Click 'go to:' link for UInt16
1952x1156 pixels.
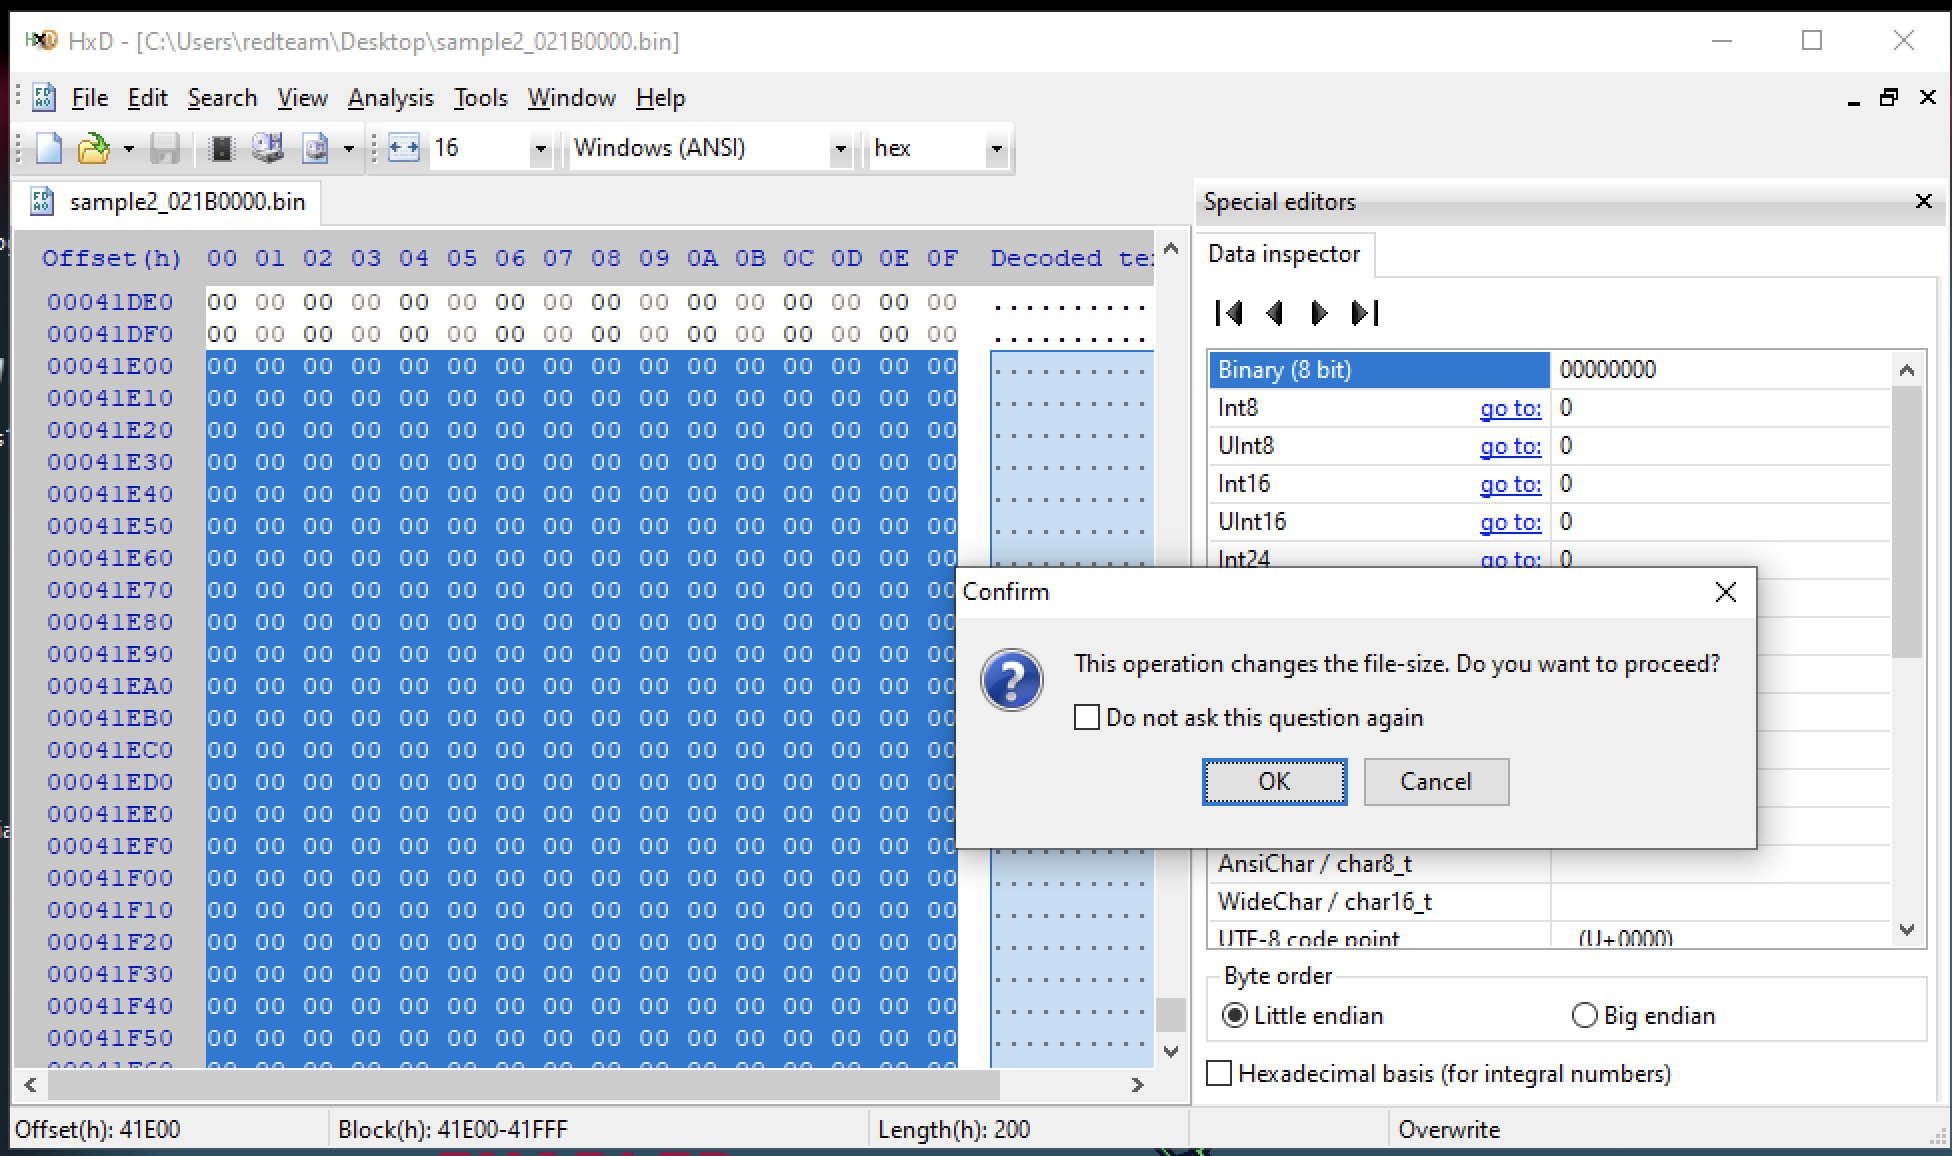[x=1510, y=522]
